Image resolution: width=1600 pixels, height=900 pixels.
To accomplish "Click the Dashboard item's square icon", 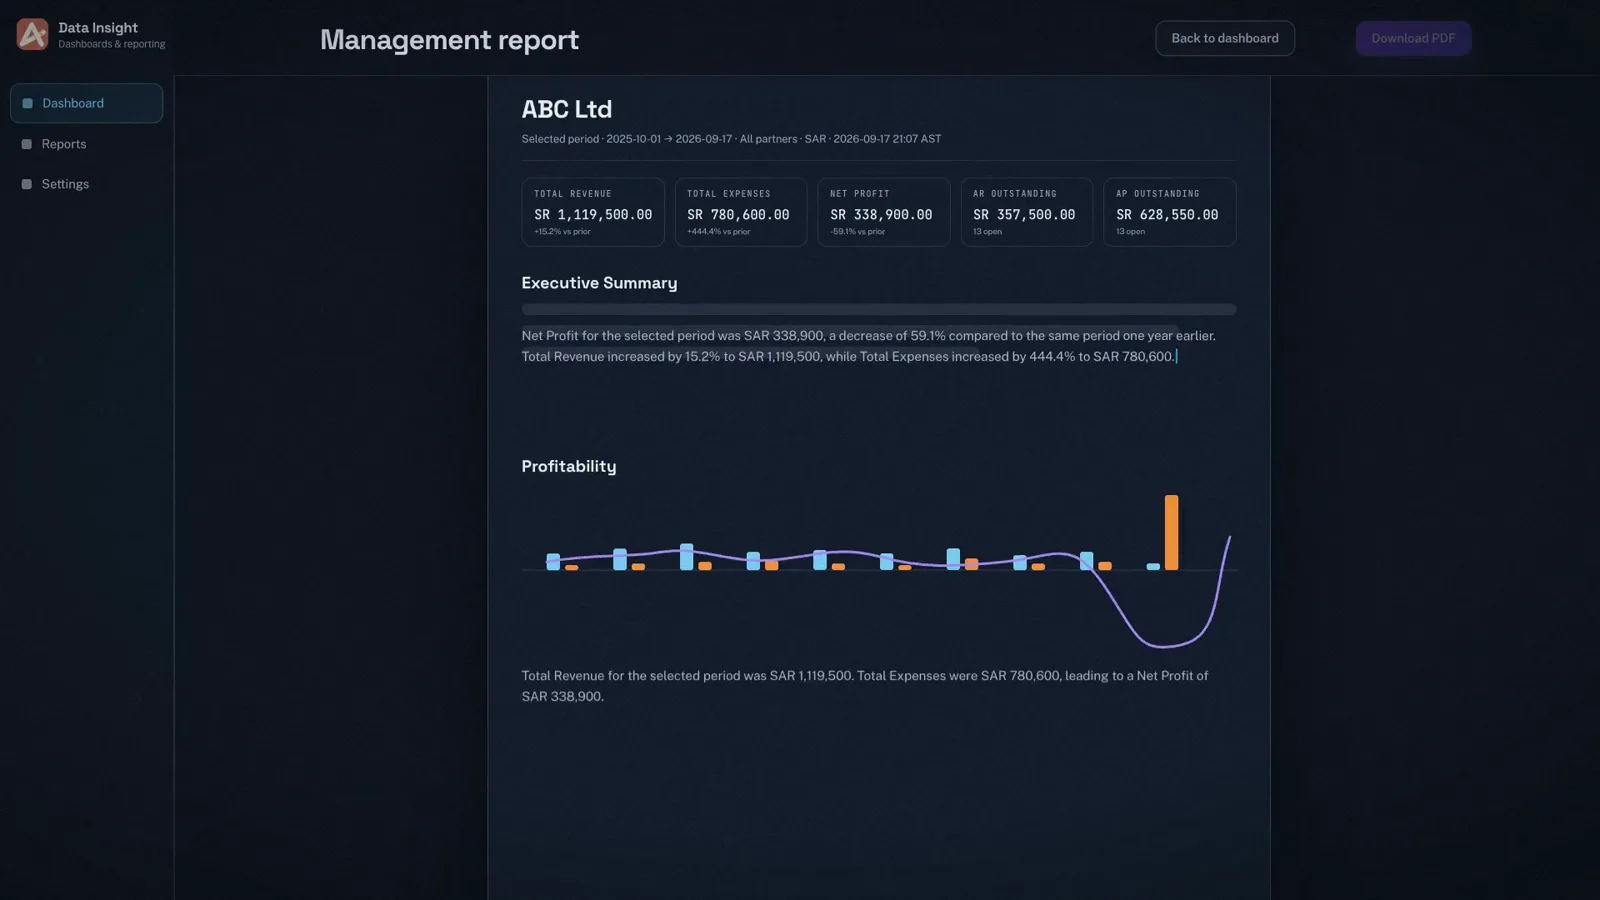I will [x=27, y=103].
